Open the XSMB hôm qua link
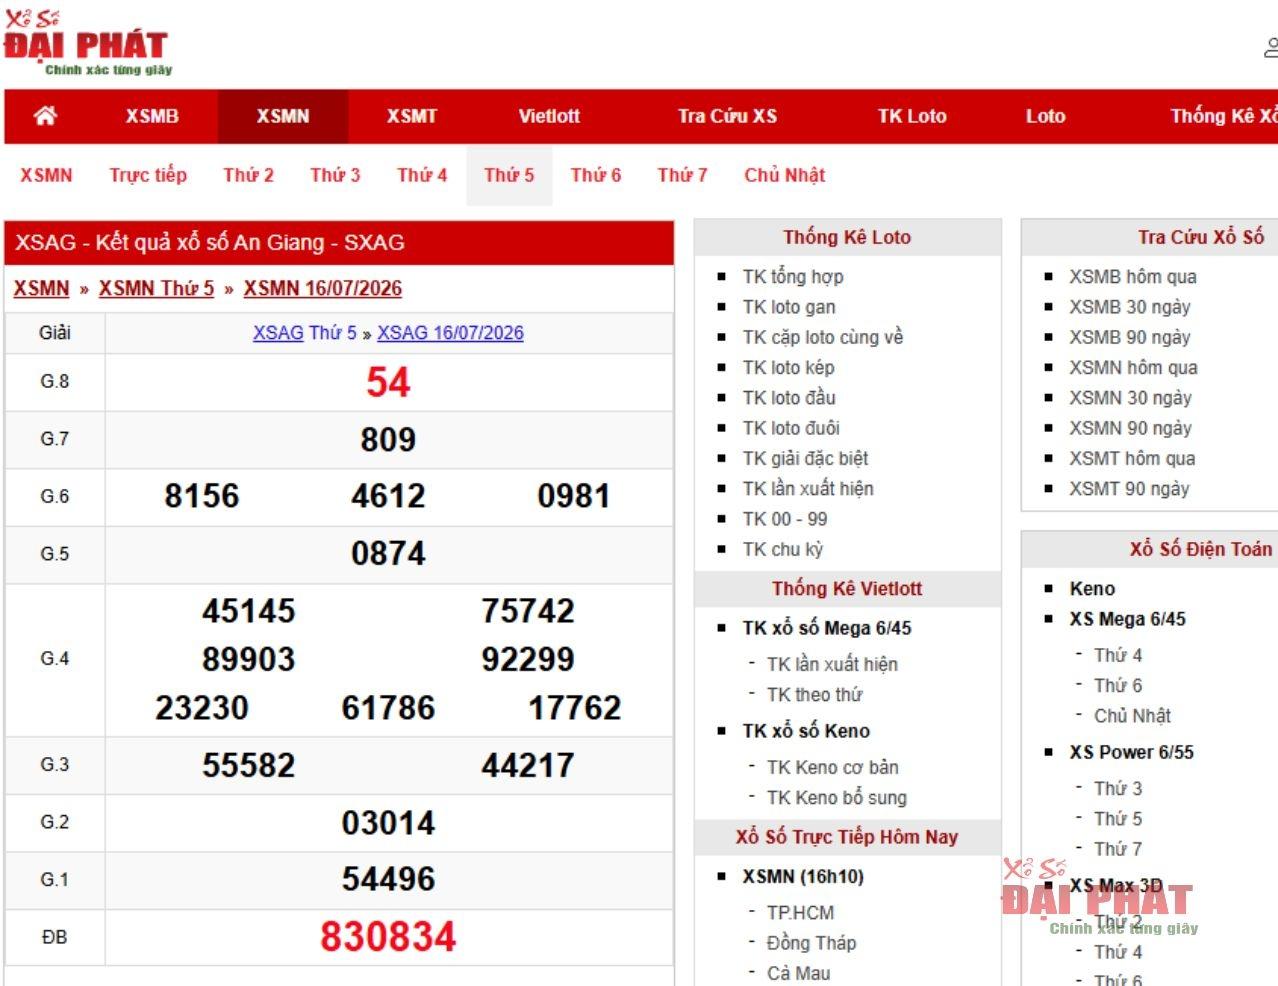This screenshot has height=986, width=1278. pos(1133,277)
